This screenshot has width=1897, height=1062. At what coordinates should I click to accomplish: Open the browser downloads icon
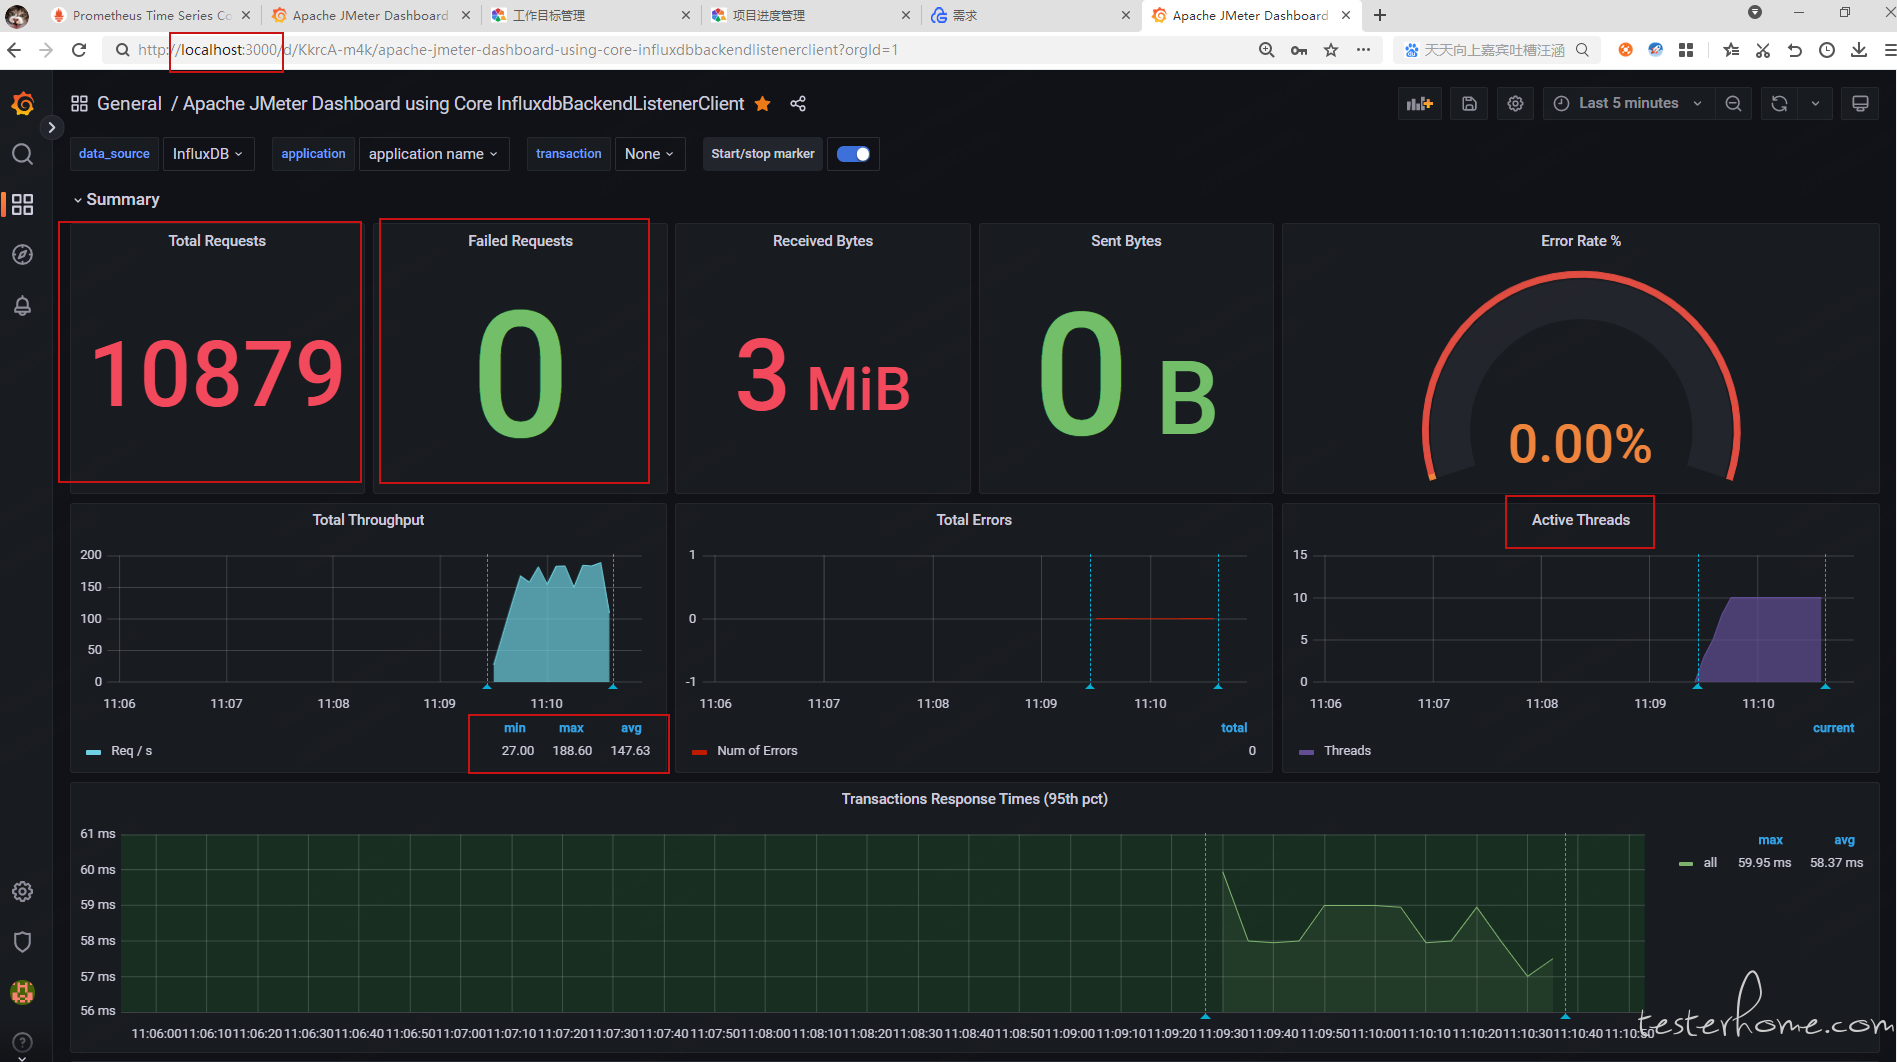tap(1858, 50)
